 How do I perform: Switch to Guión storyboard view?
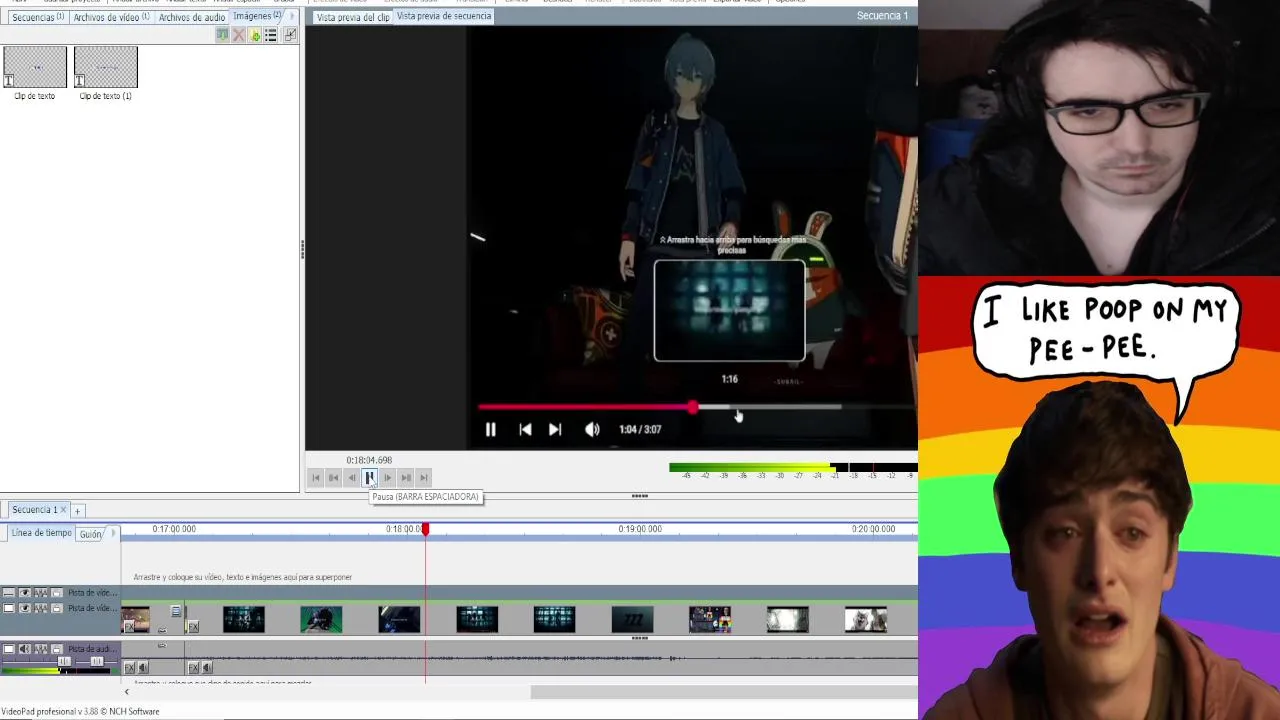point(91,534)
